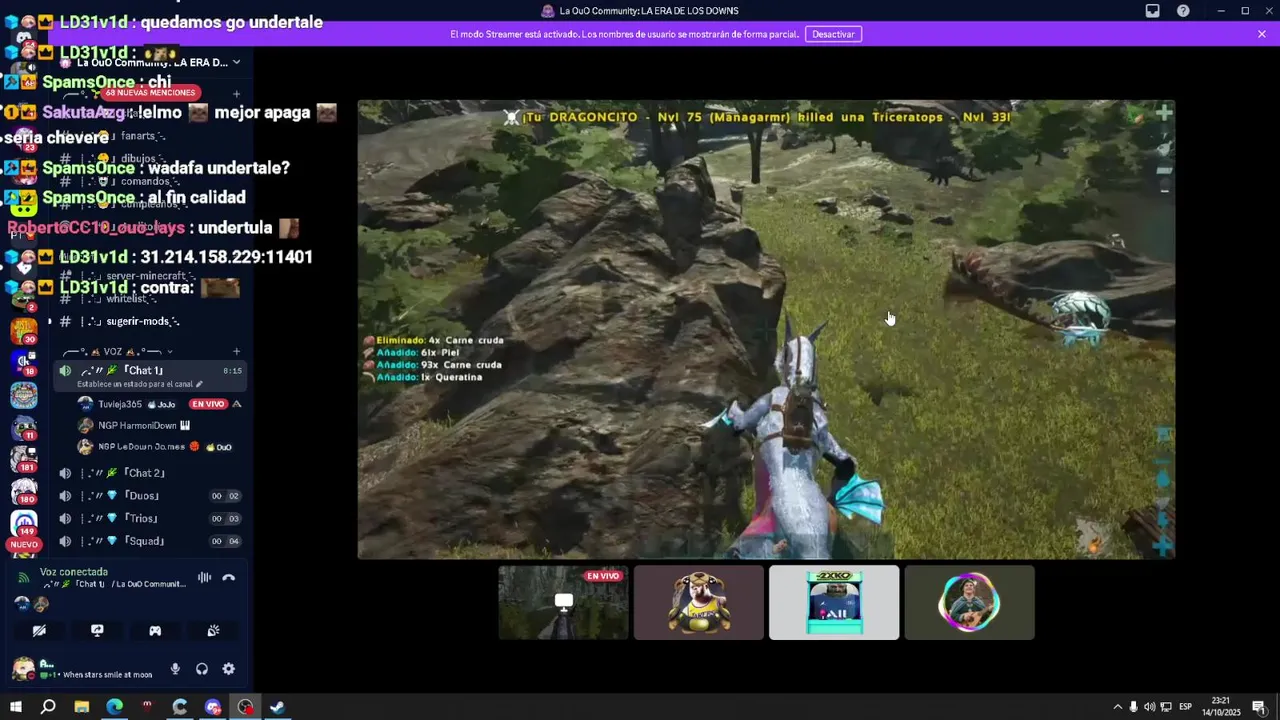The height and width of the screenshot is (720, 1280).
Task: Click user NGP HarmoniDown in voice list
Action: [150, 425]
